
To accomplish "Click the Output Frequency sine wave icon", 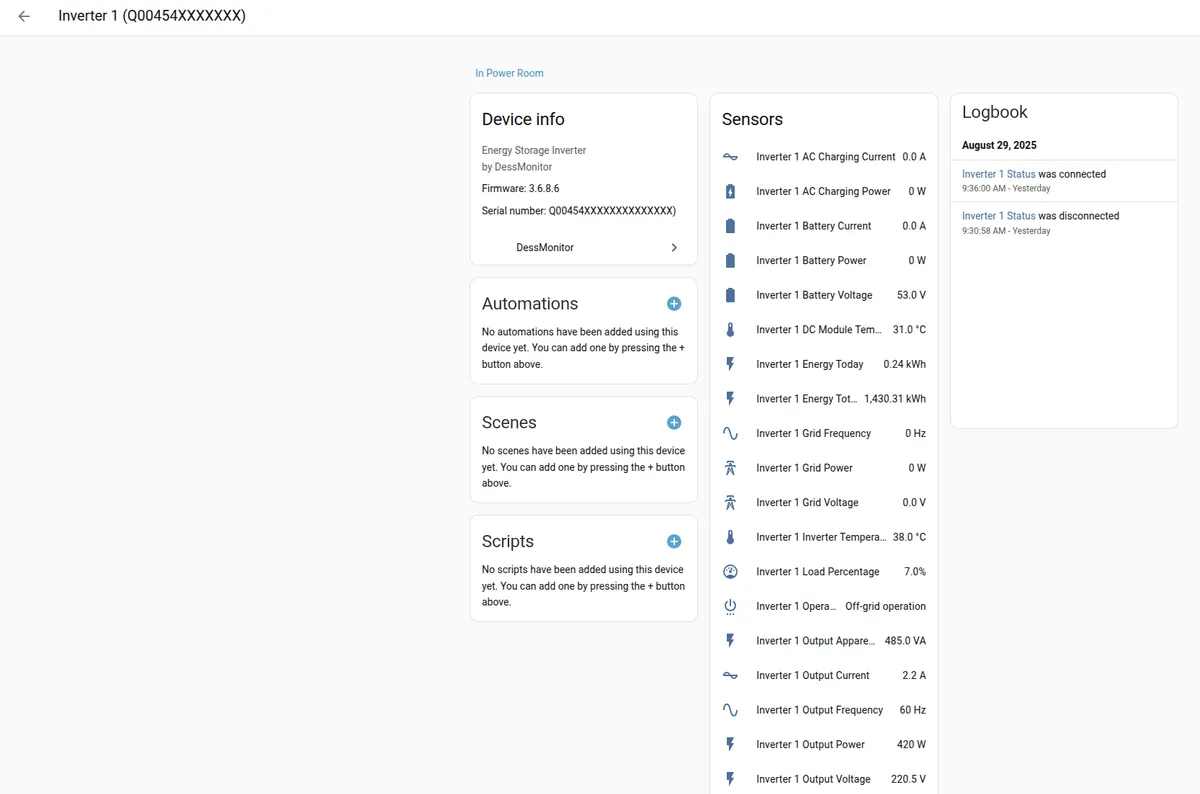I will point(730,710).
